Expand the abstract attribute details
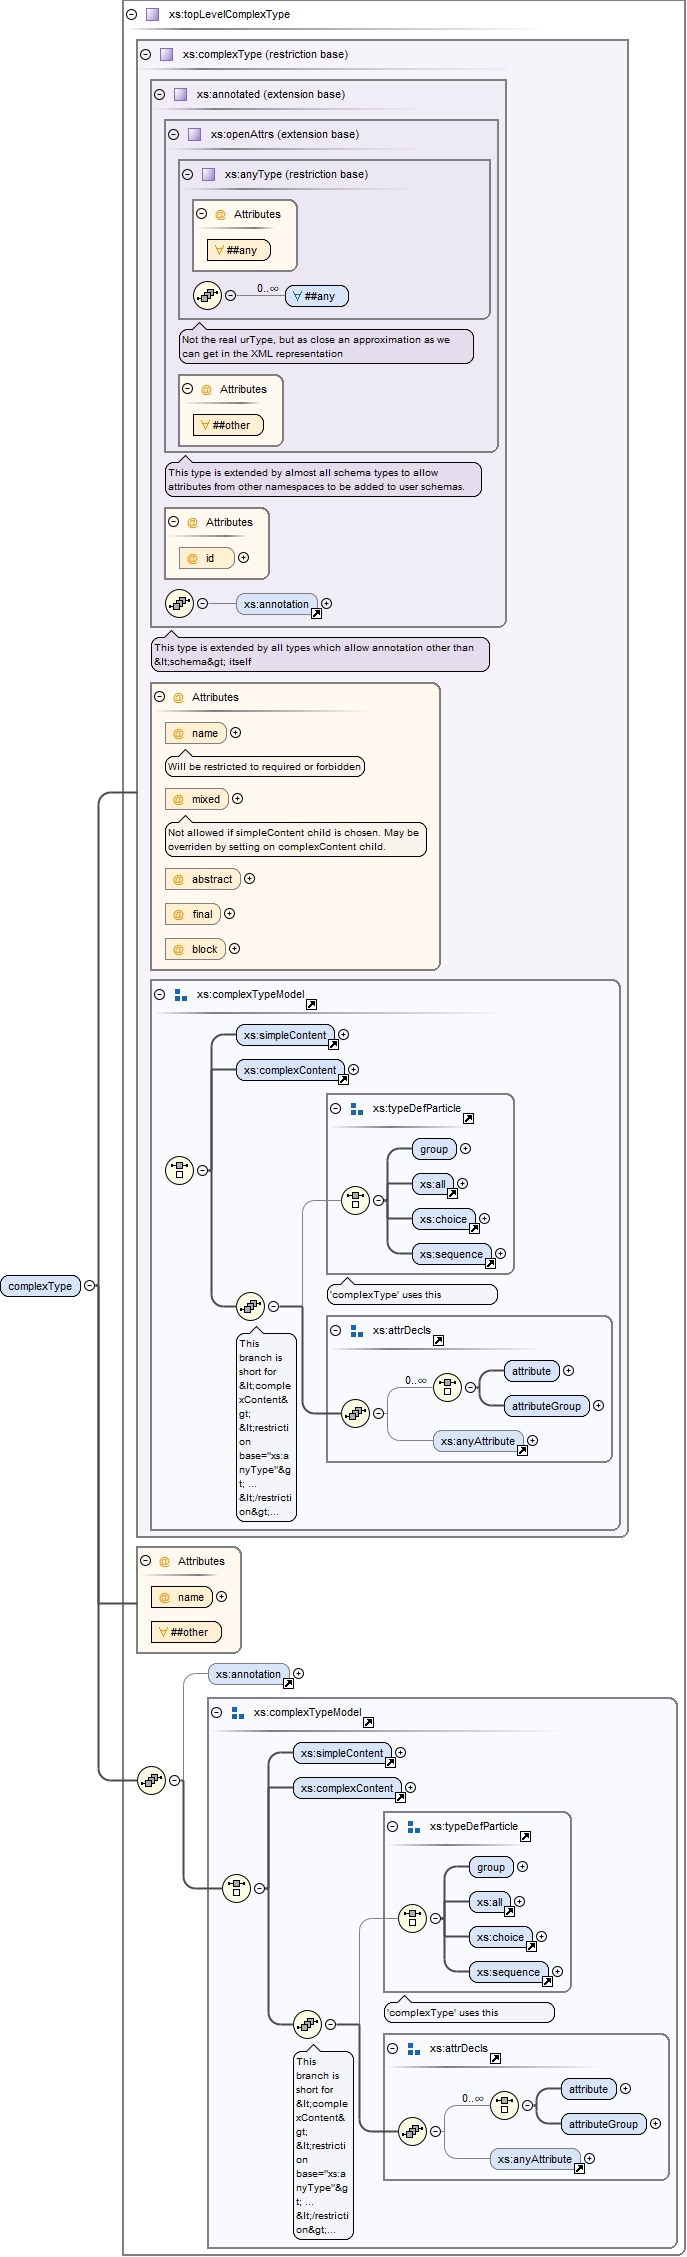Image resolution: width=687 pixels, height=2257 pixels. point(250,879)
